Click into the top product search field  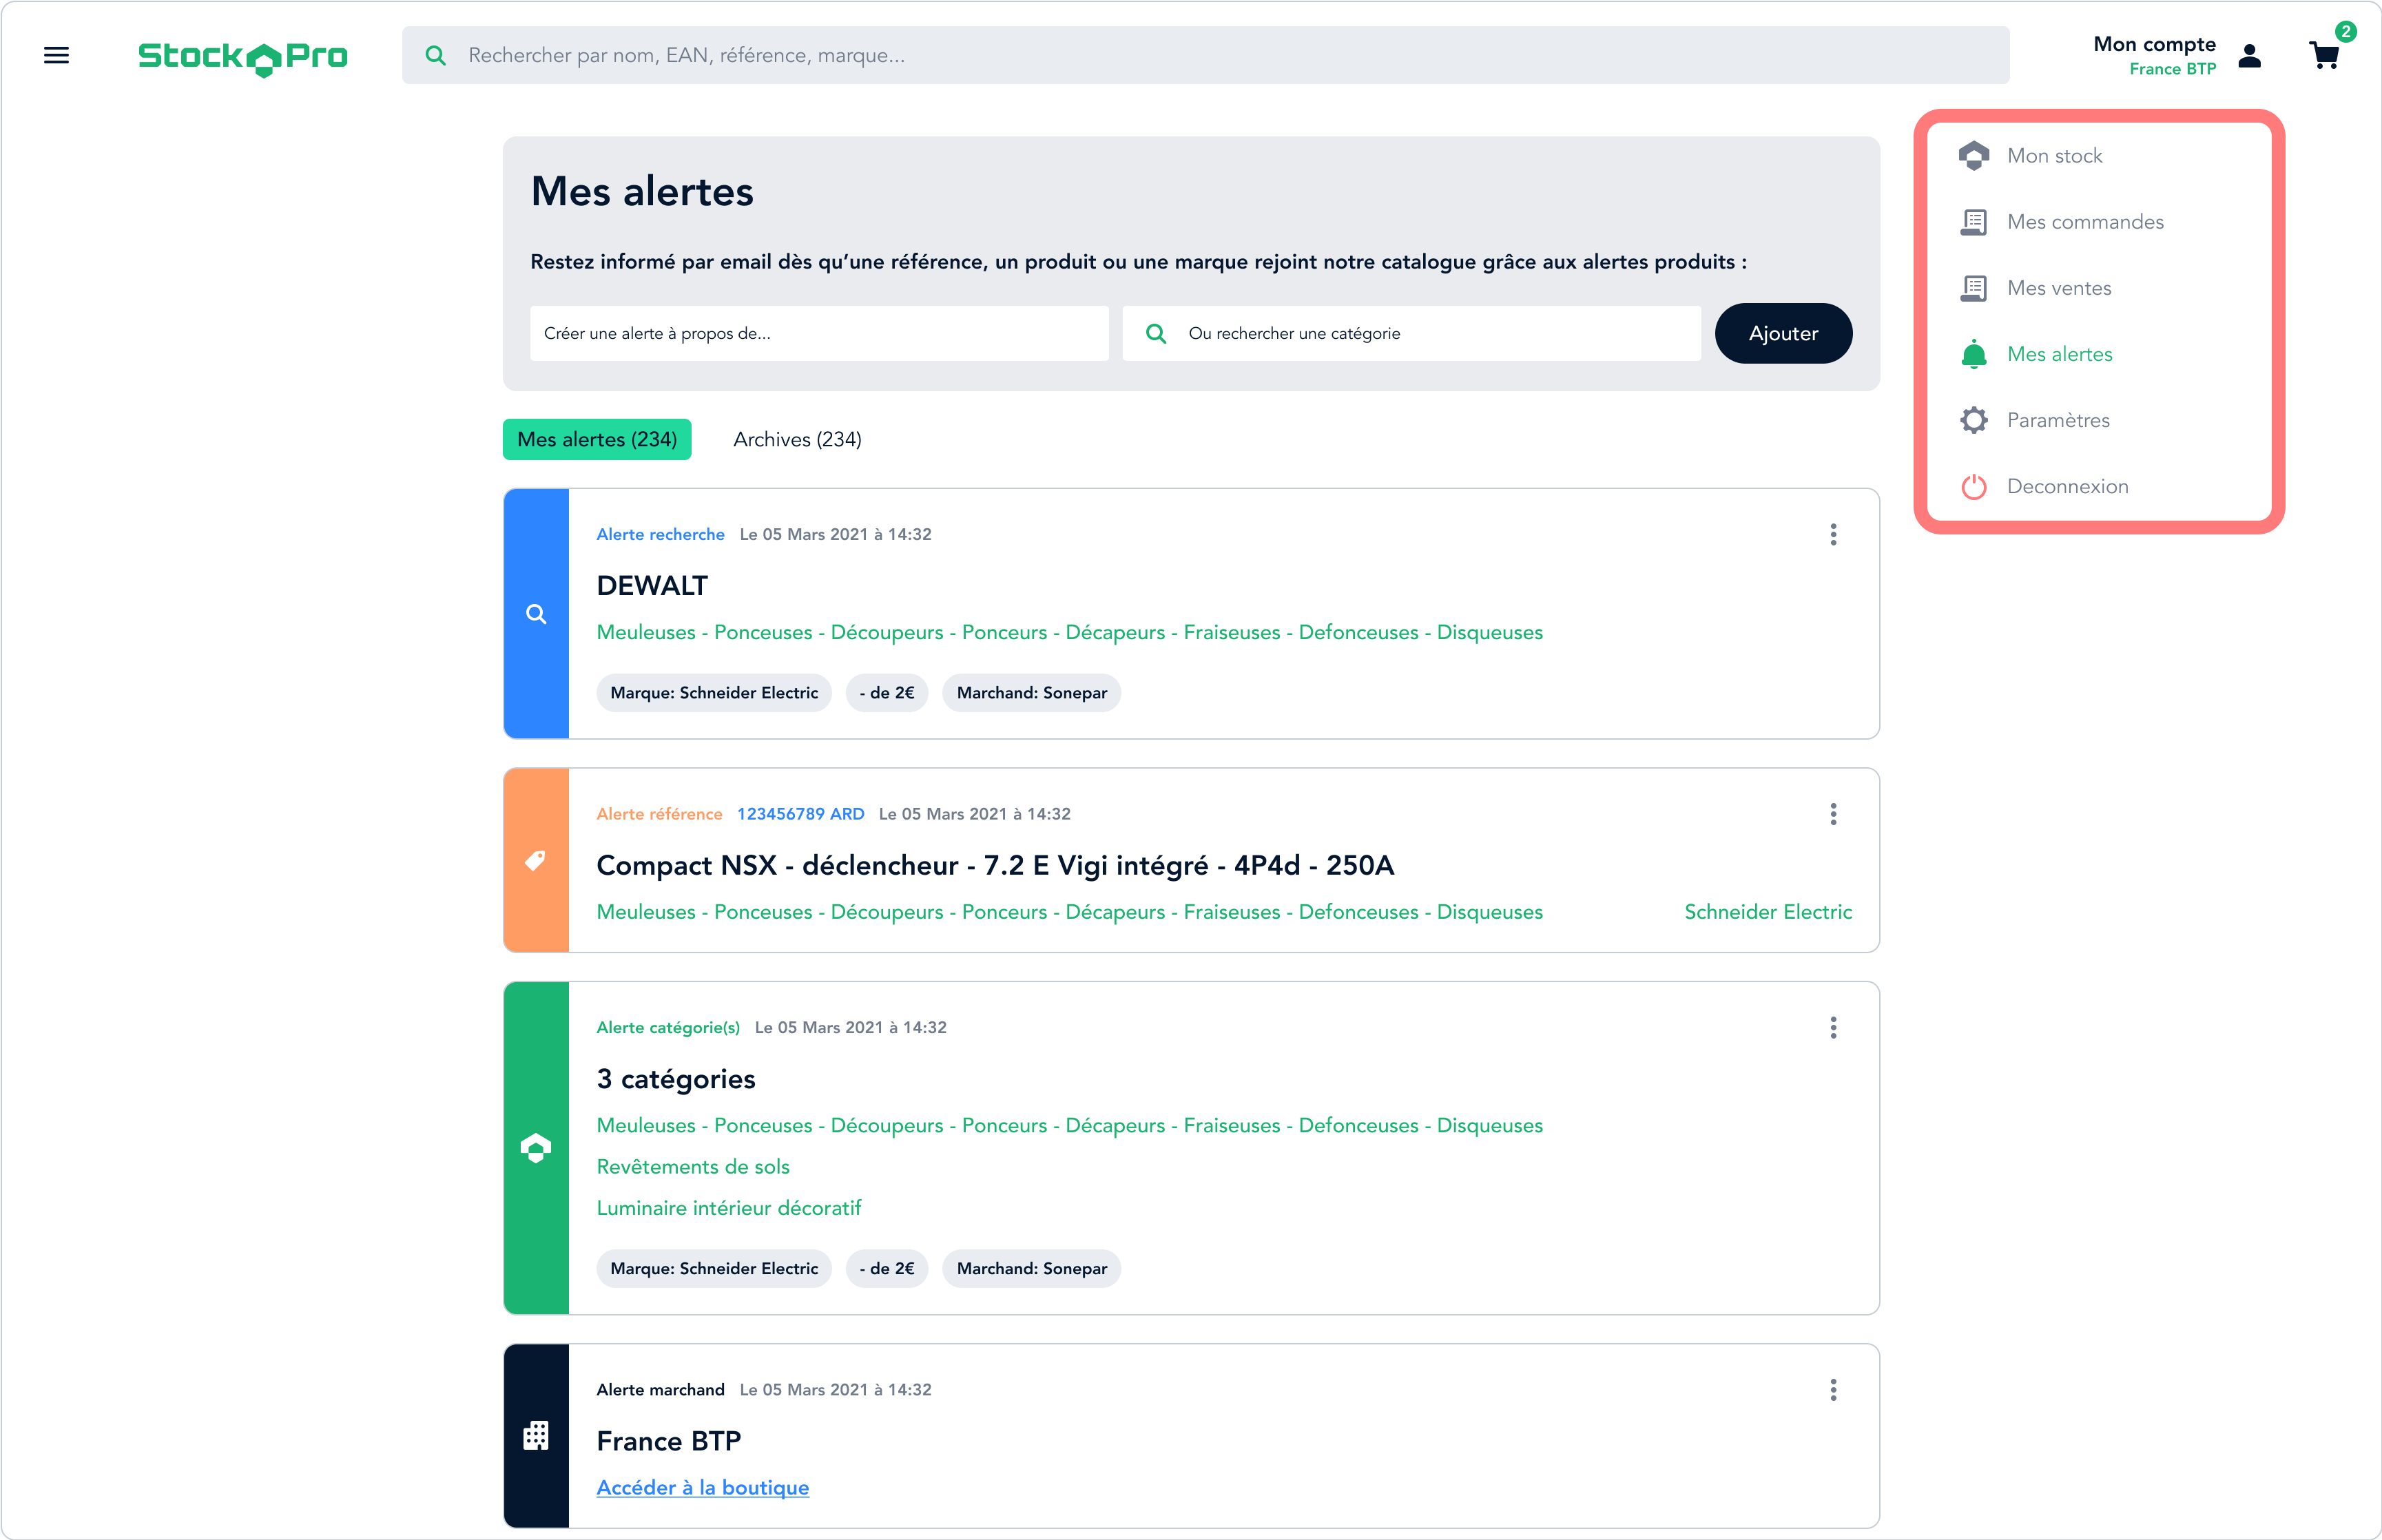(1205, 55)
